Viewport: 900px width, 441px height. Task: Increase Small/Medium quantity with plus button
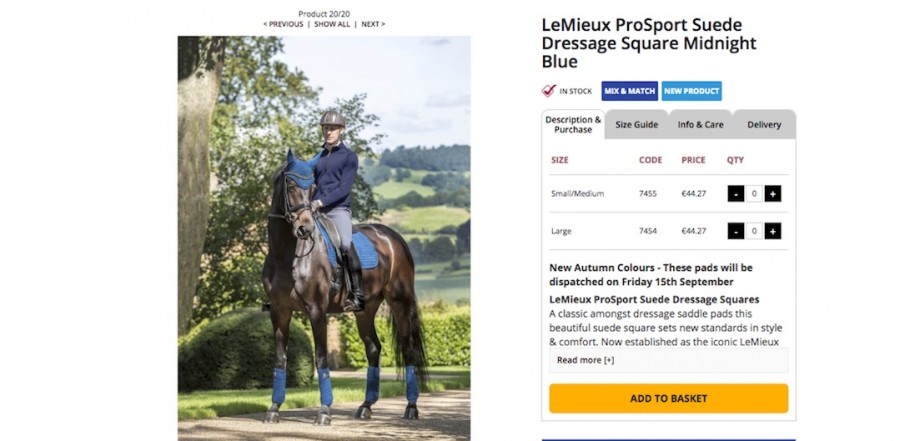773,194
